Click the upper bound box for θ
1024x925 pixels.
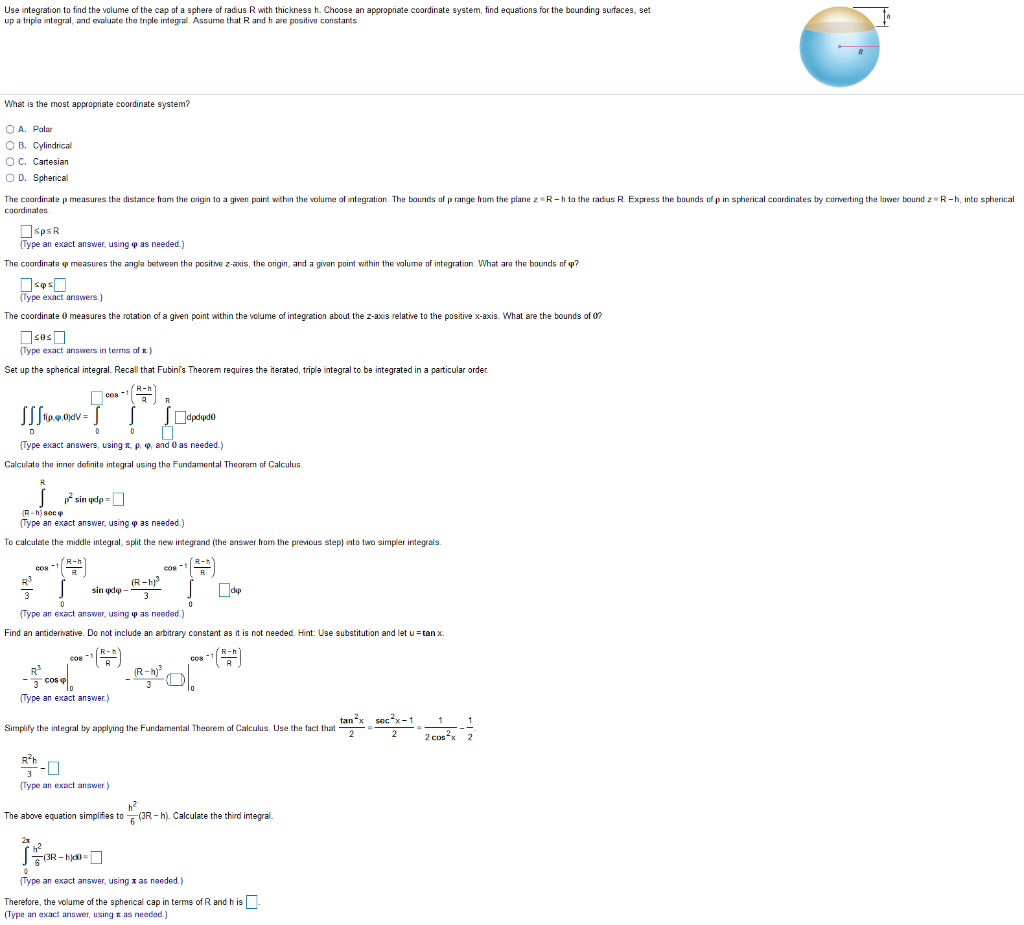point(59,338)
